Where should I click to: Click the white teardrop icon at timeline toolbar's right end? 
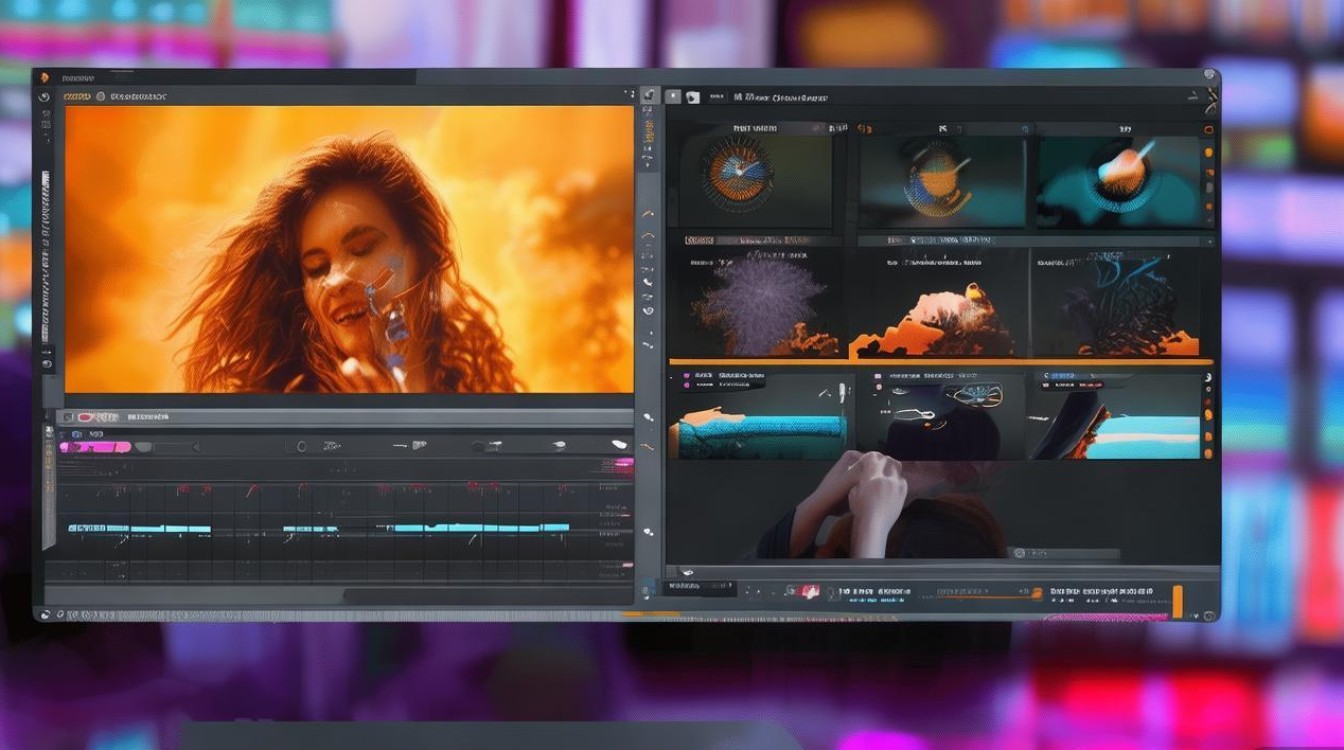click(x=620, y=445)
